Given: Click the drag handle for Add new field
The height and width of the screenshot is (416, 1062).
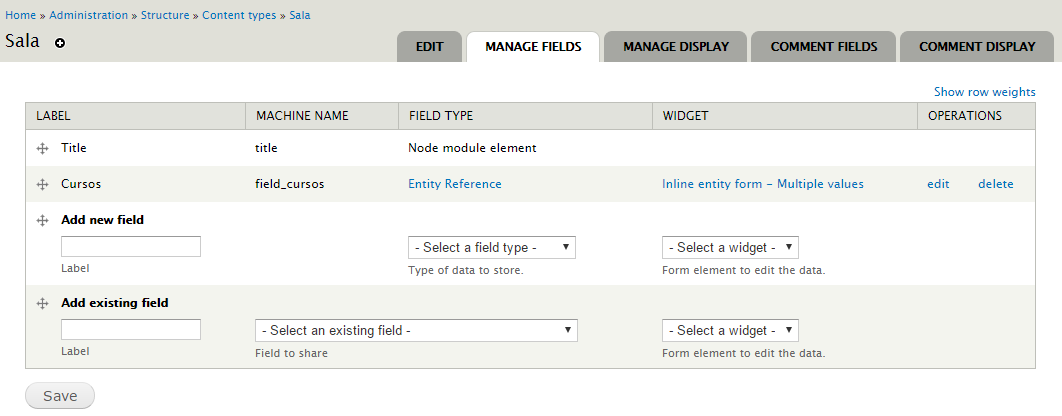Looking at the screenshot, I should 43,220.
